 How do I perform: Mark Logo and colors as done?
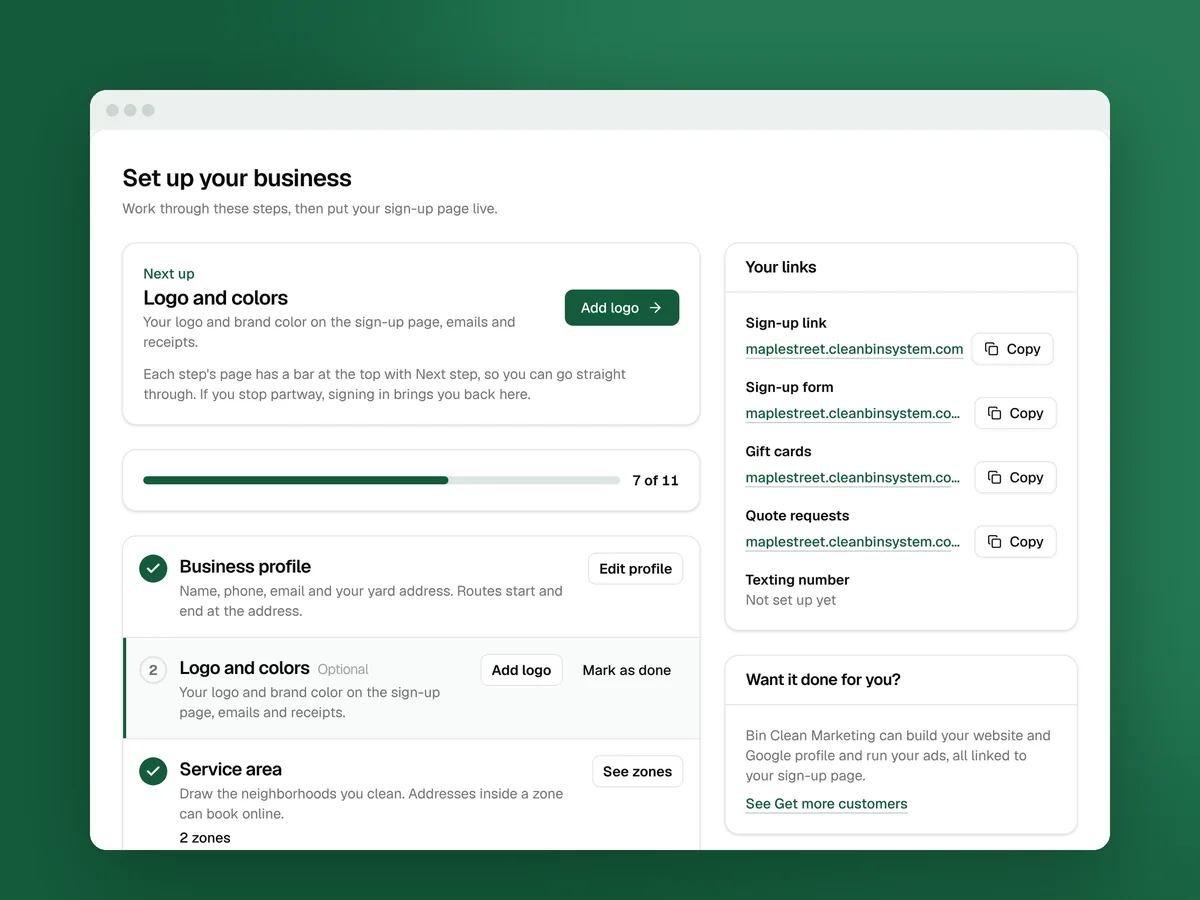tap(627, 670)
